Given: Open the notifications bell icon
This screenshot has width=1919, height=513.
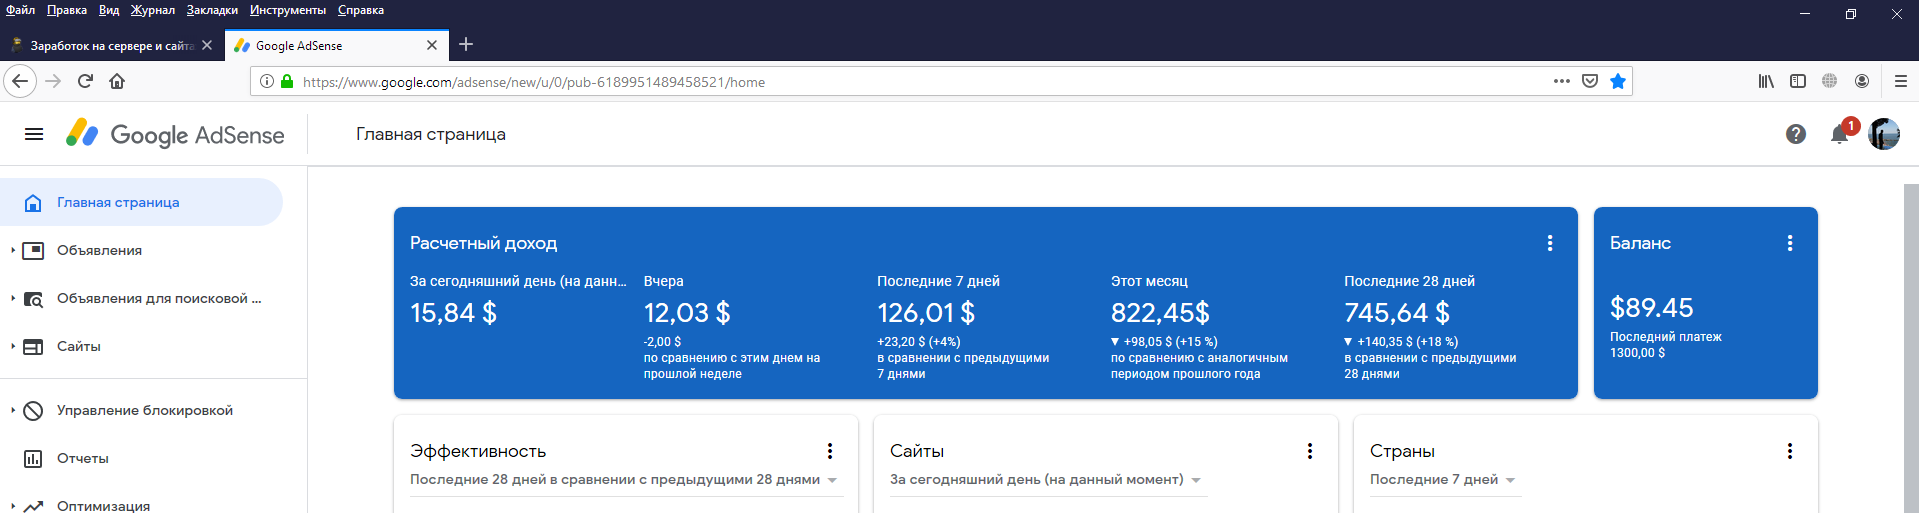Looking at the screenshot, I should coord(1839,134).
